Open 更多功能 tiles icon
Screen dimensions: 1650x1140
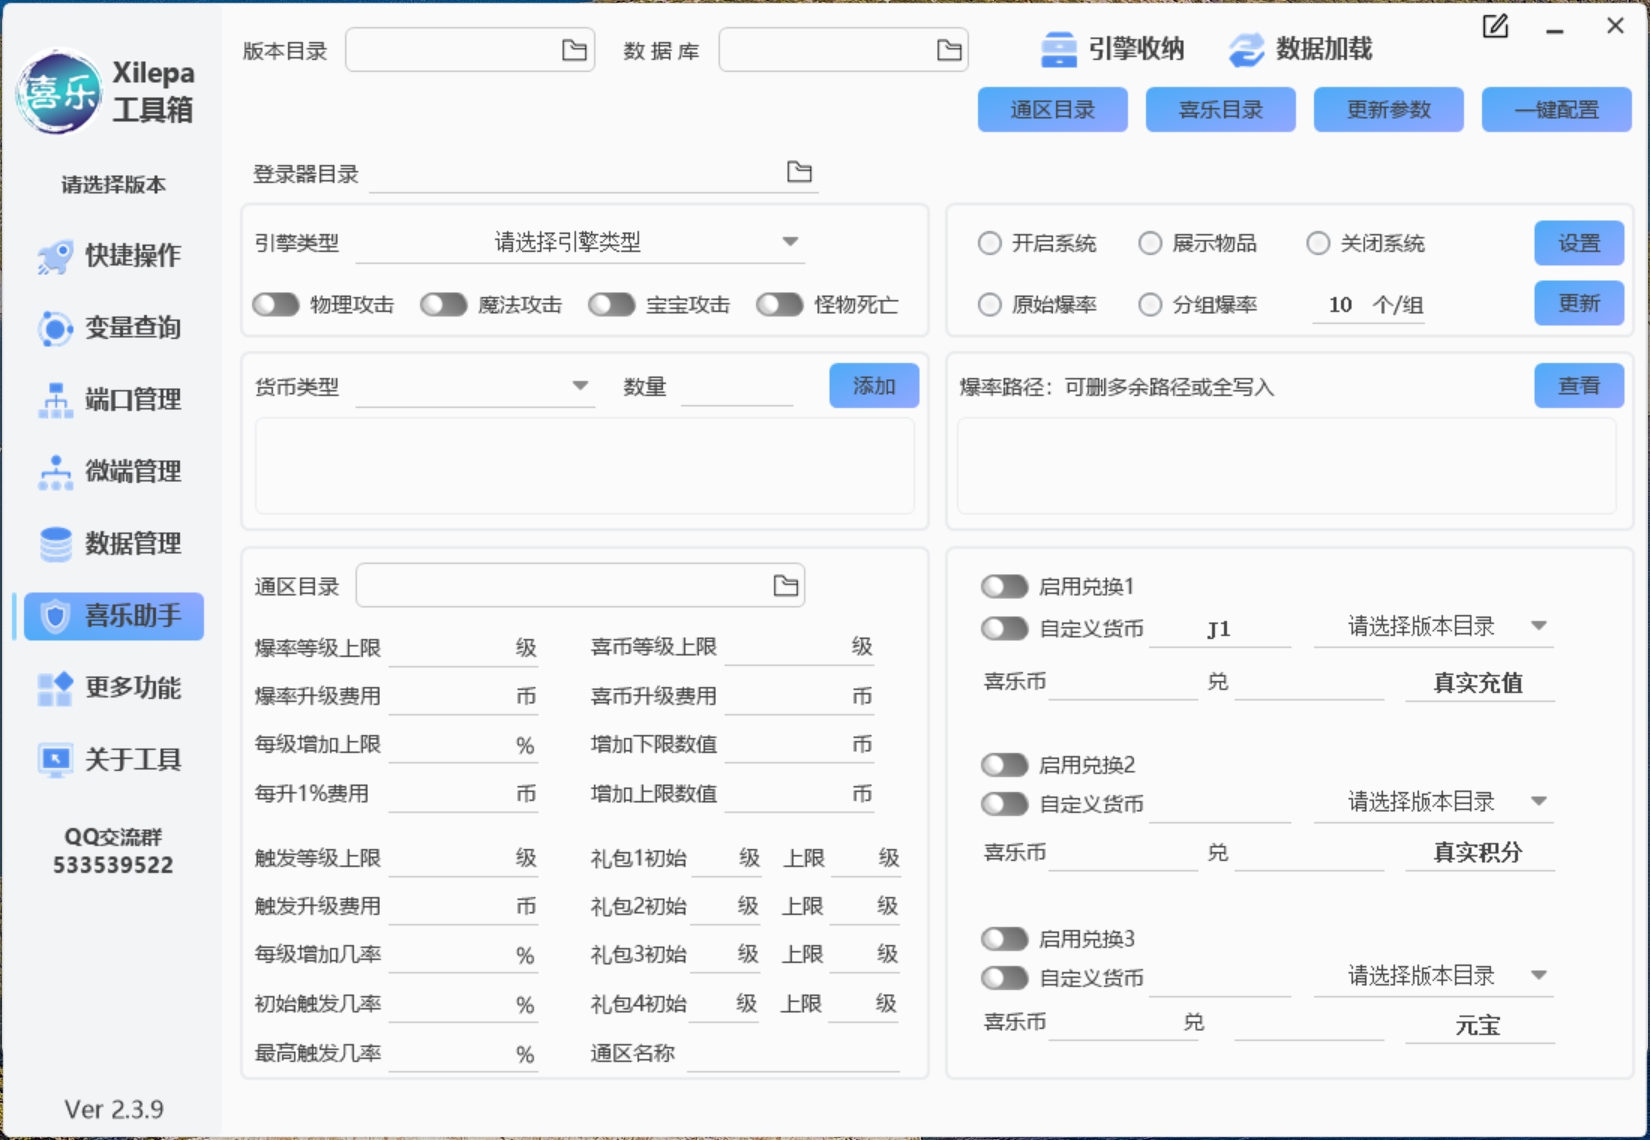pyautogui.click(x=55, y=688)
